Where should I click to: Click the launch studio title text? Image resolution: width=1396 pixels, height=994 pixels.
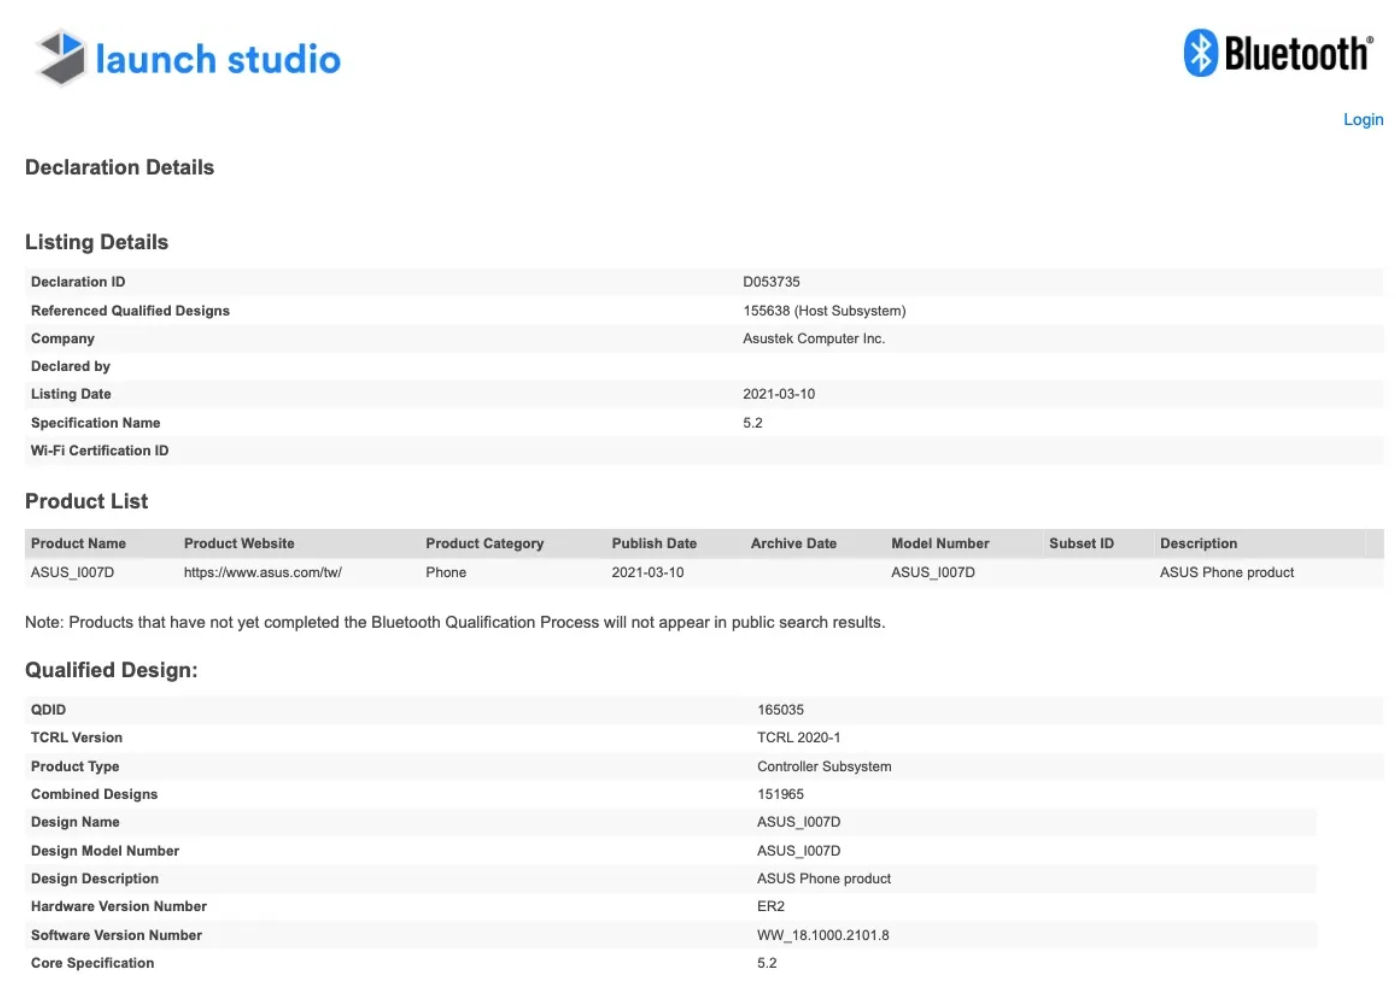coord(218,59)
